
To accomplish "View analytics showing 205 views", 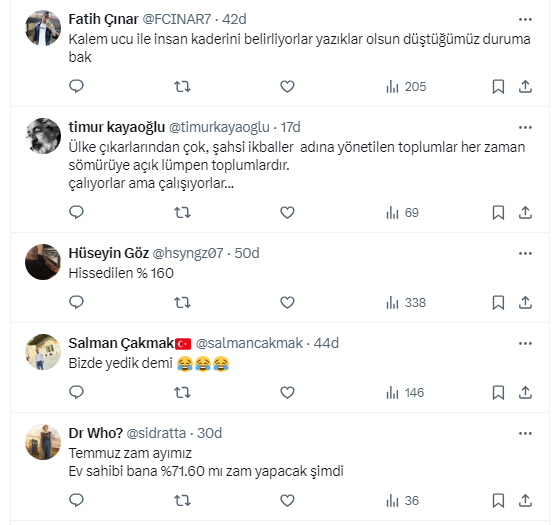I will [x=406, y=87].
